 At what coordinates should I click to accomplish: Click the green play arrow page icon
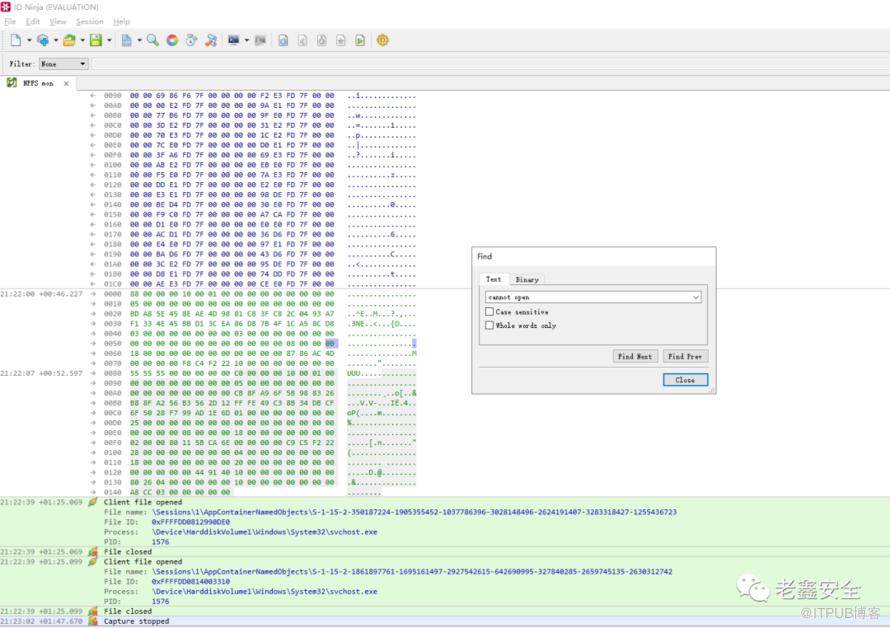[360, 40]
